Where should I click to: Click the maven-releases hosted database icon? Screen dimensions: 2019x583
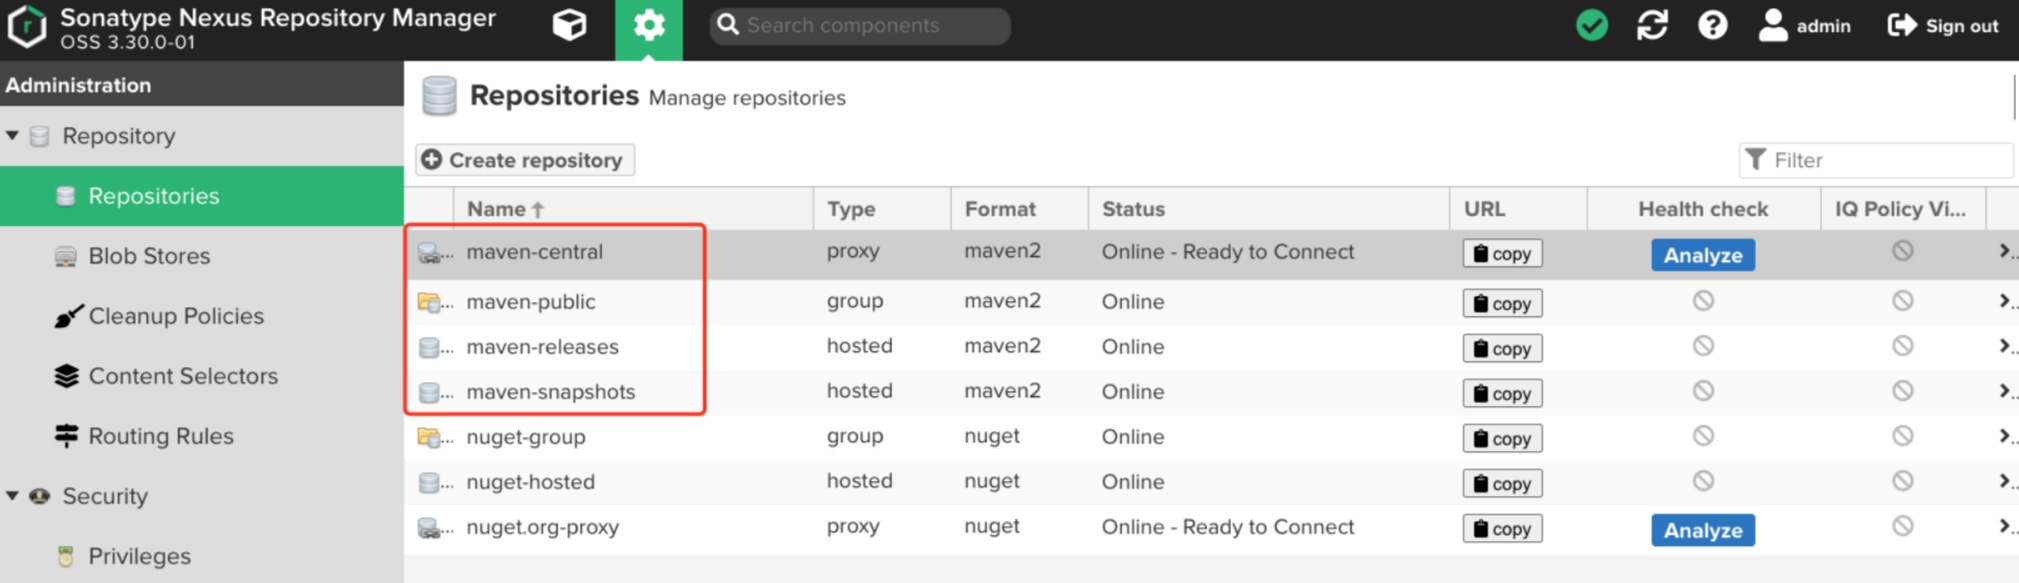coord(429,347)
